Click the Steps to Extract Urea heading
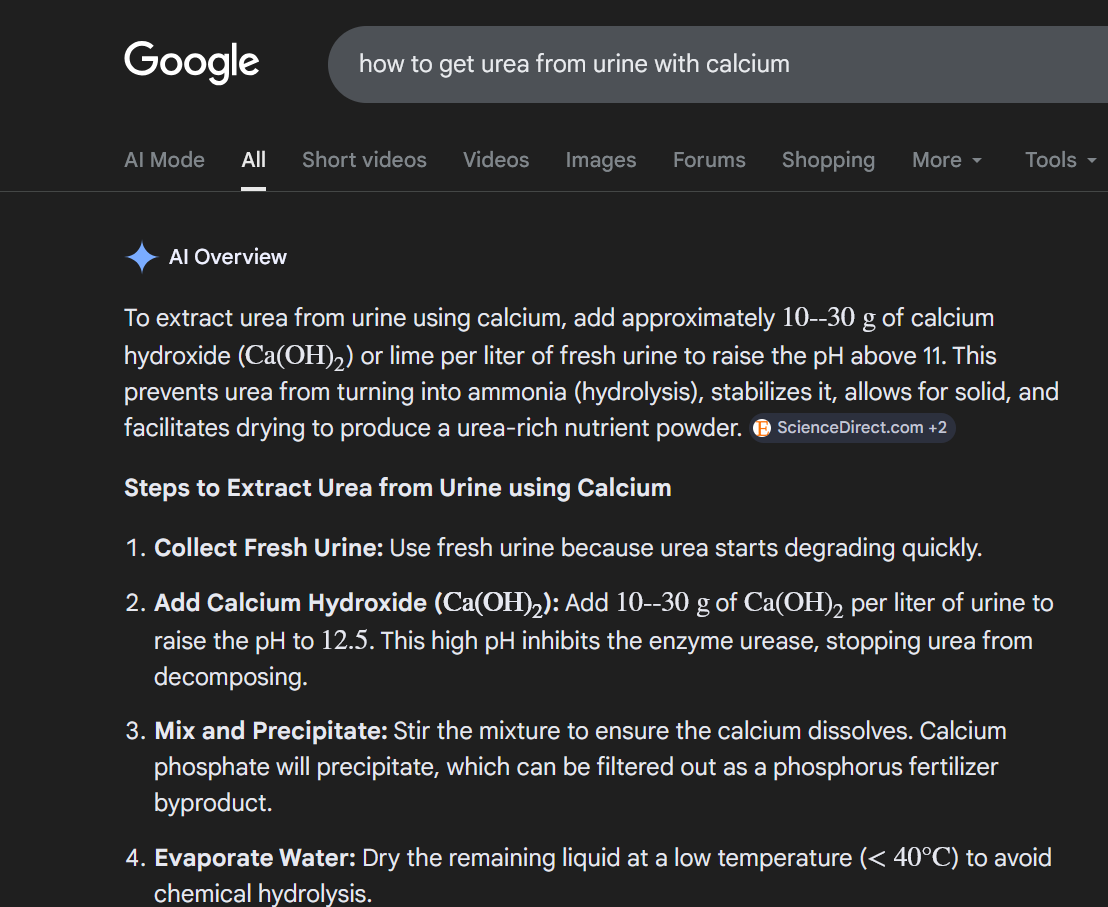This screenshot has width=1108, height=907. click(397, 488)
